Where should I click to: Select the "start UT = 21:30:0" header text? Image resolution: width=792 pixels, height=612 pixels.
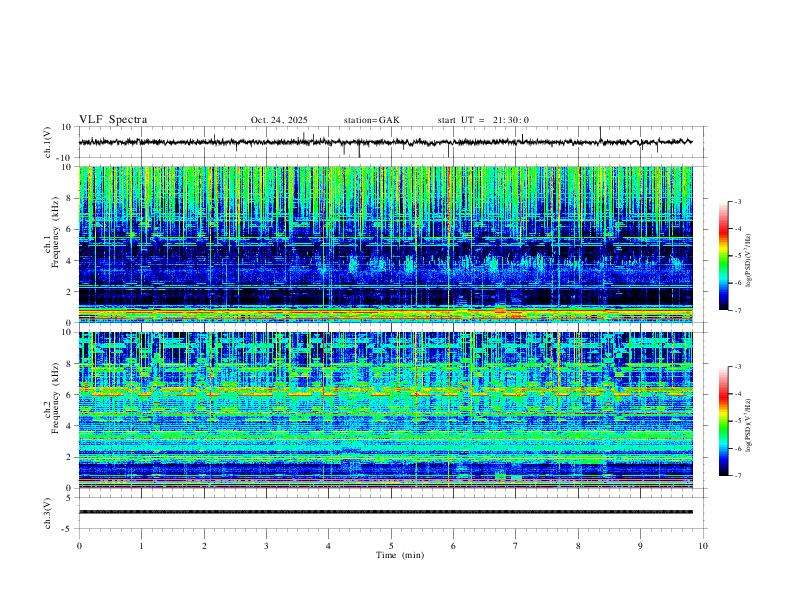tap(483, 120)
